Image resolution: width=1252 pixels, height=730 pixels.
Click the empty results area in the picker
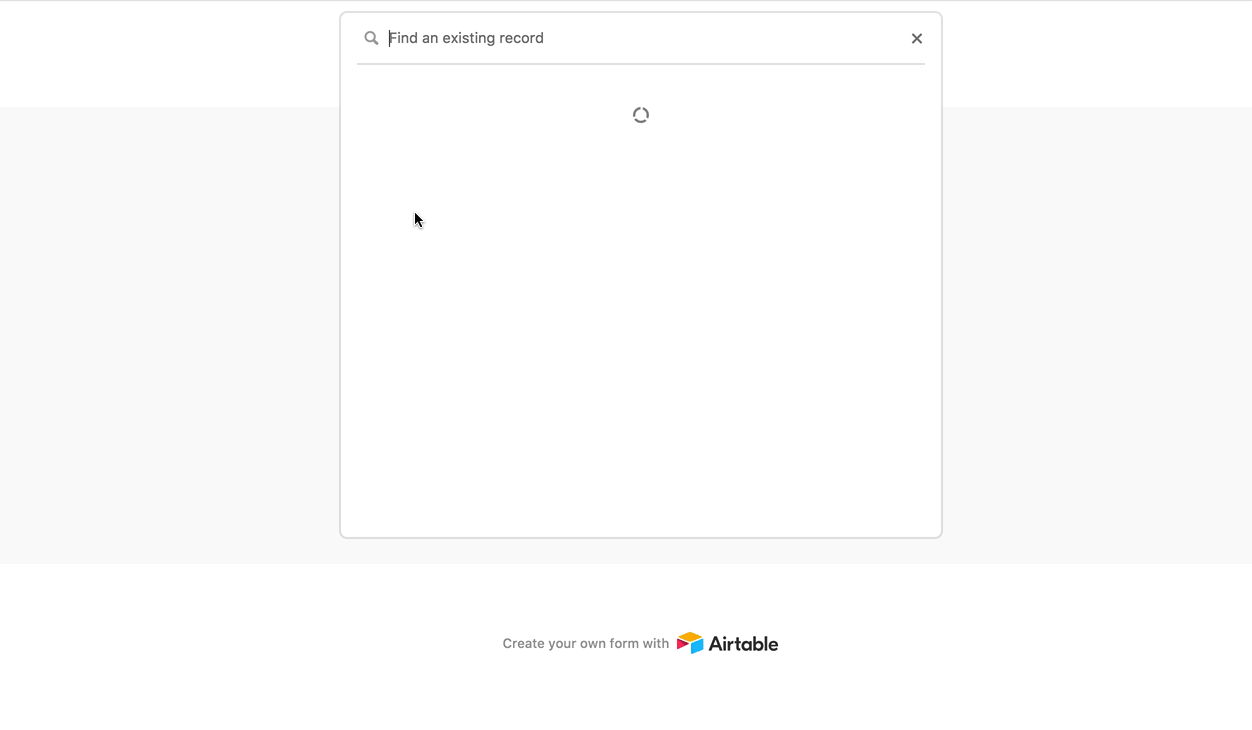pyautogui.click(x=640, y=300)
